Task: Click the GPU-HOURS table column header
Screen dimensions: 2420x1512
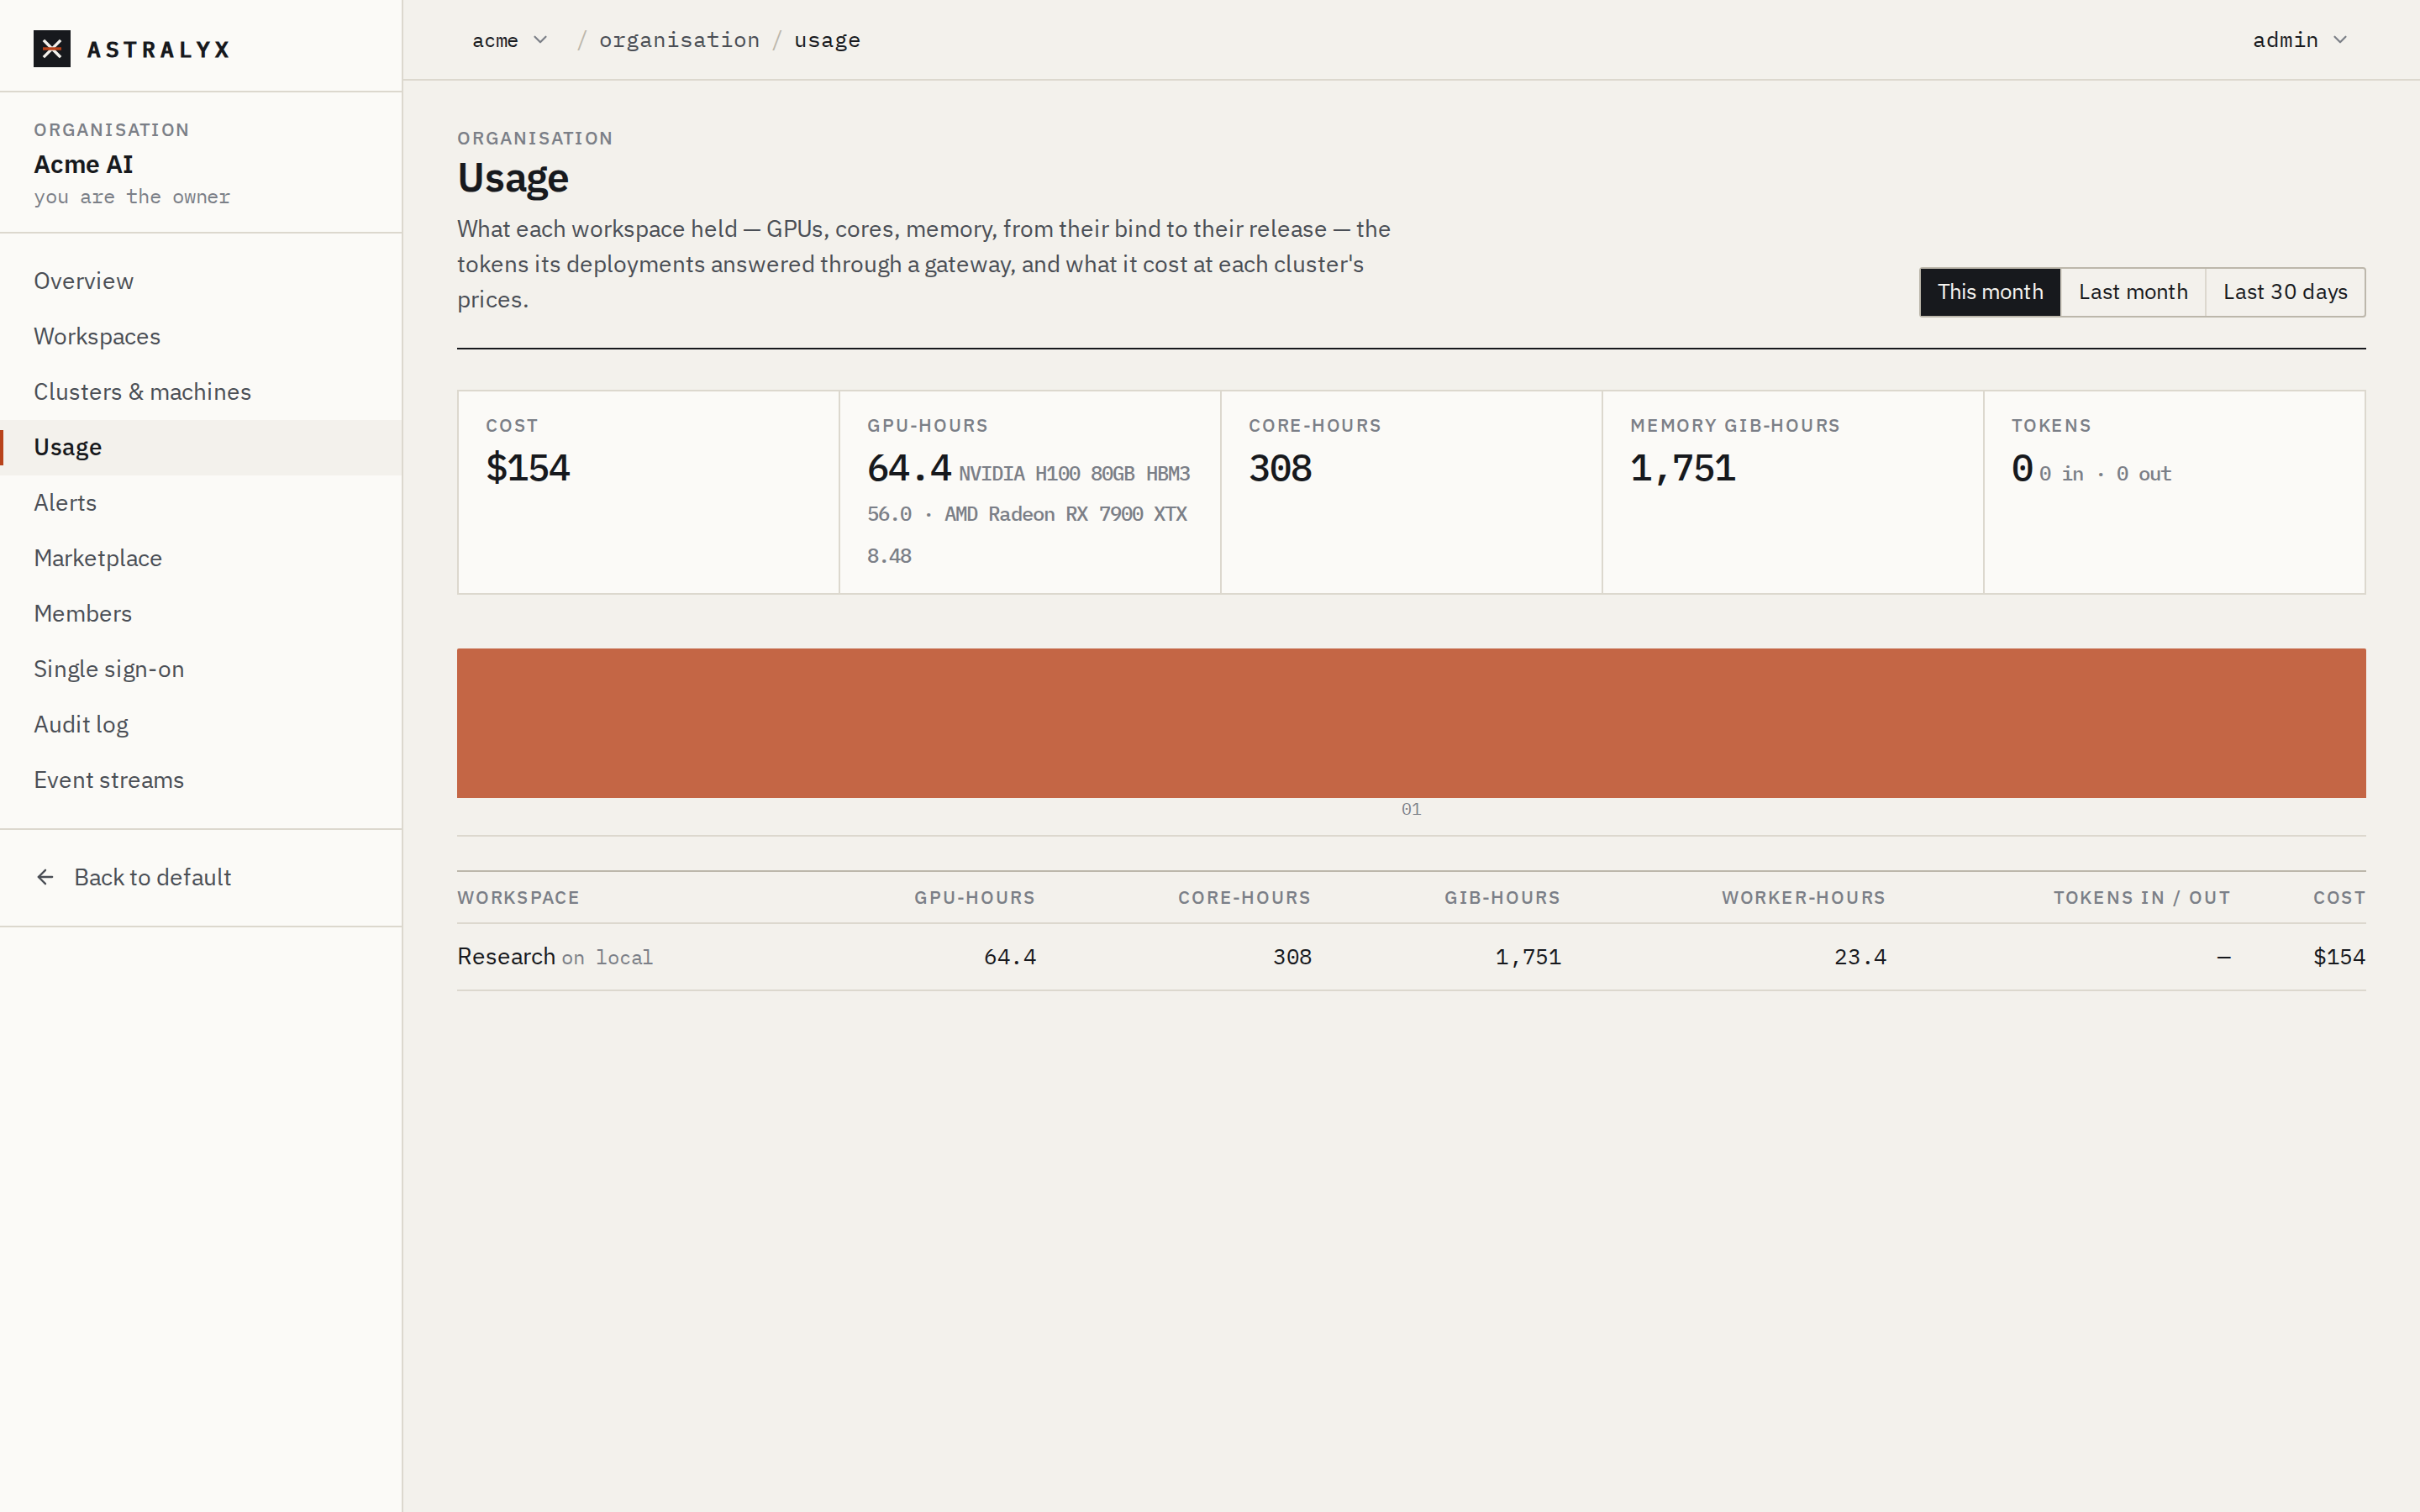Action: click(x=975, y=898)
